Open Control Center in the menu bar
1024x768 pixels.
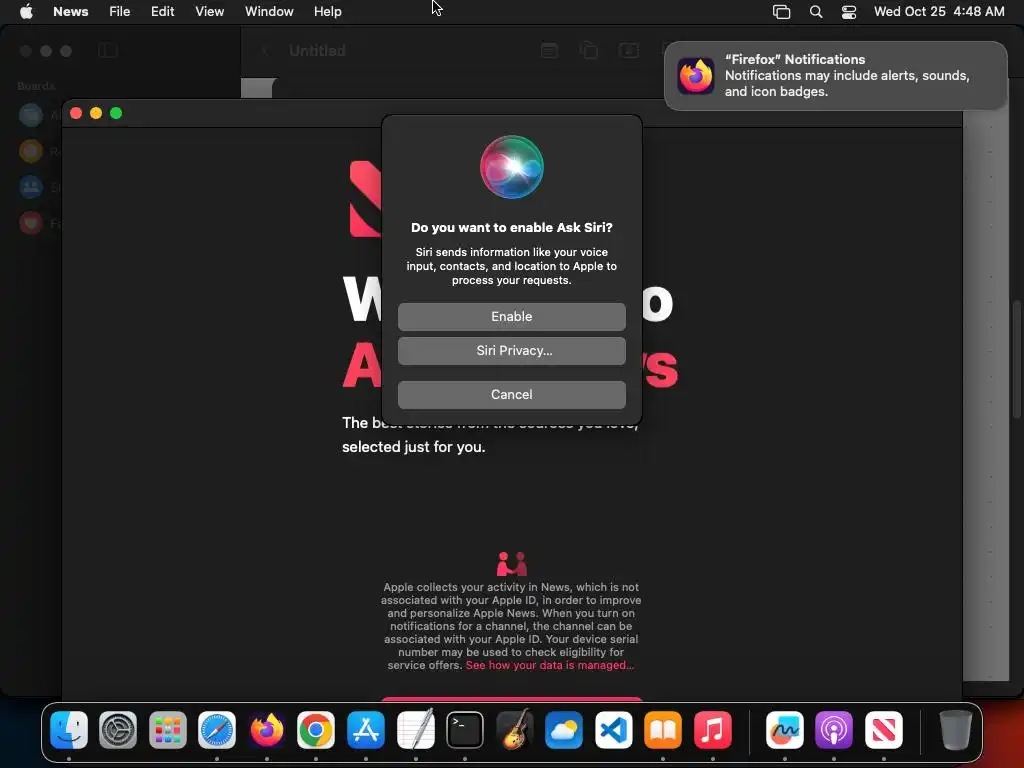coord(848,11)
